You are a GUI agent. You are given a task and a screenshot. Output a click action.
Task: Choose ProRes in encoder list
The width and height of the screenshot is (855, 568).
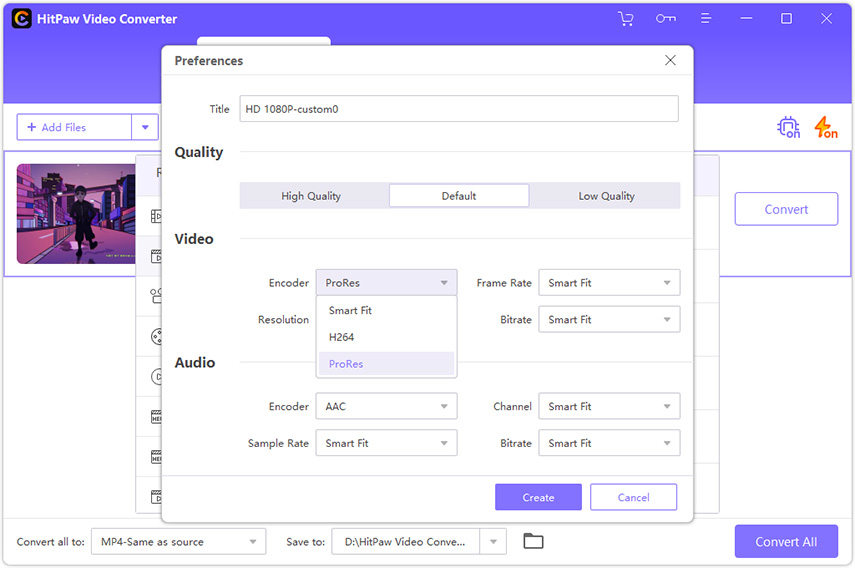386,364
